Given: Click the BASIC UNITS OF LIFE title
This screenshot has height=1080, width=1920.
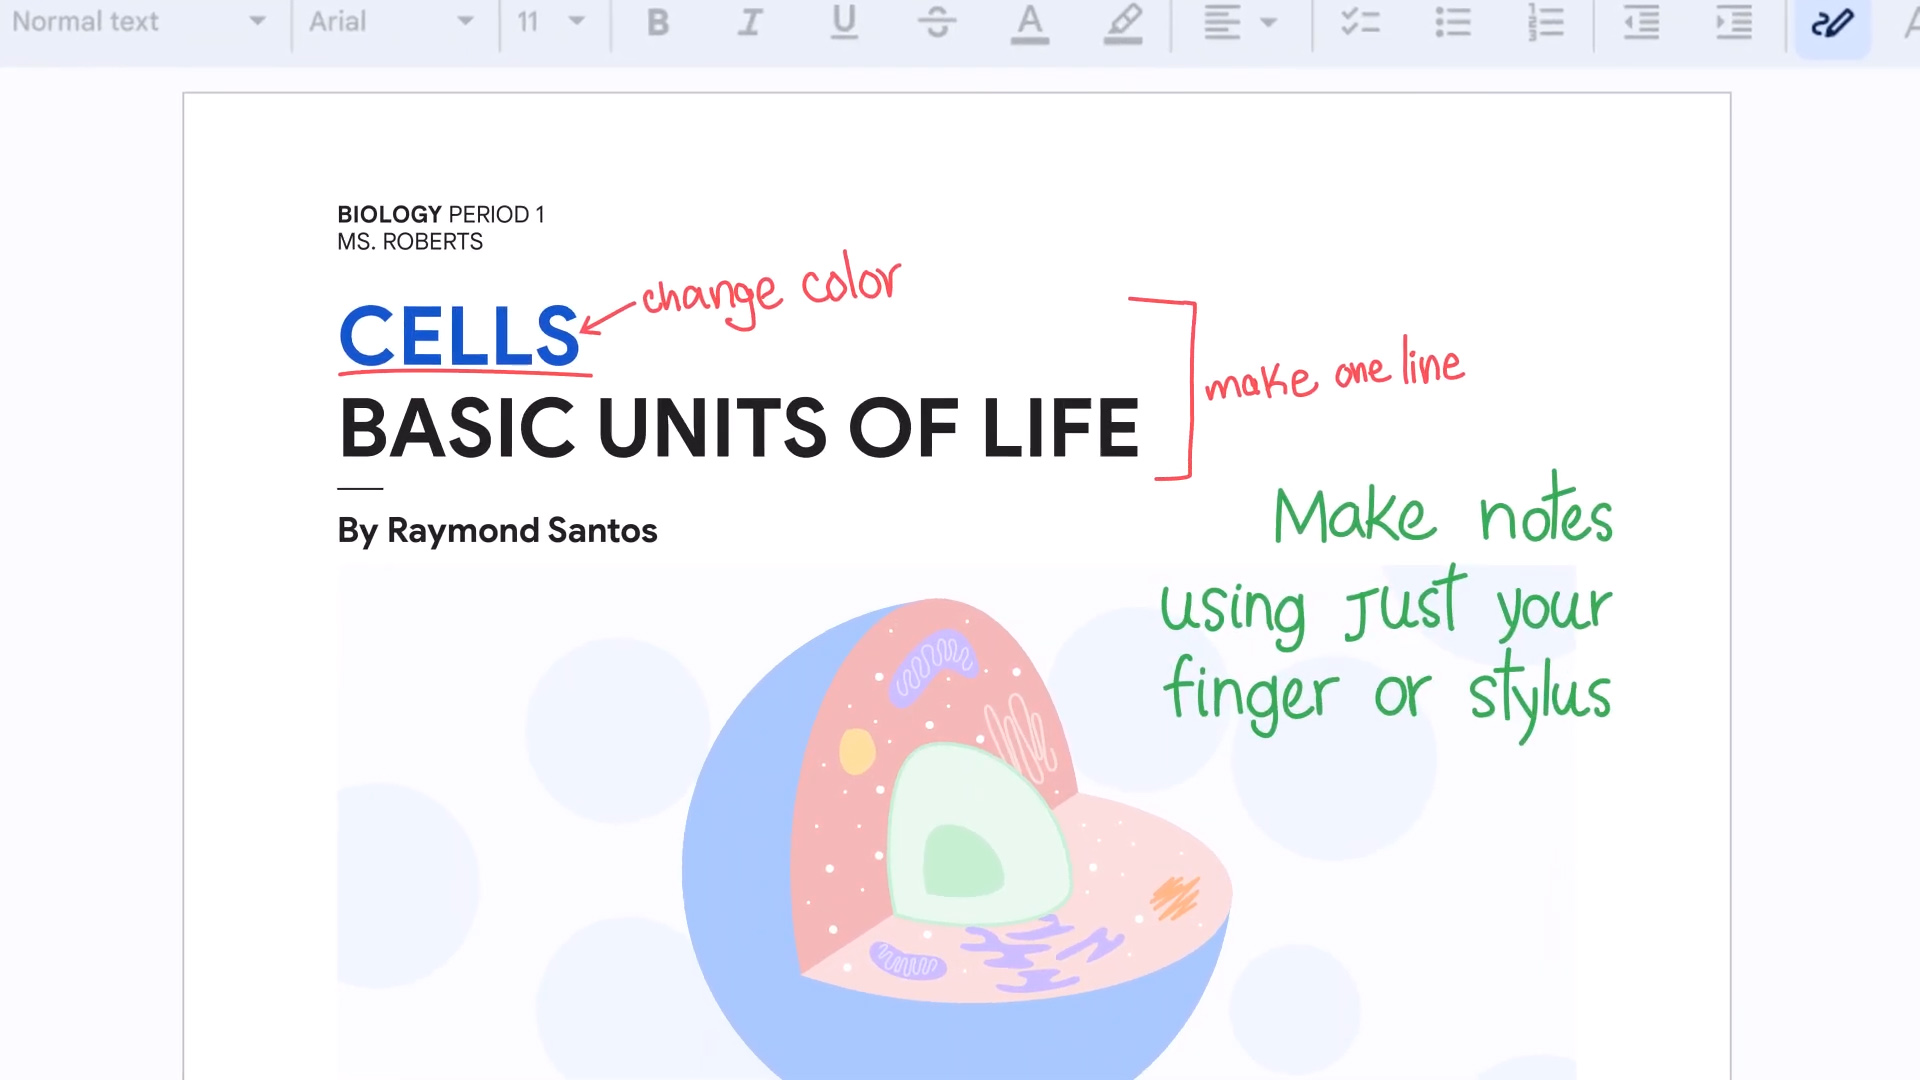Looking at the screenshot, I should pos(739,429).
